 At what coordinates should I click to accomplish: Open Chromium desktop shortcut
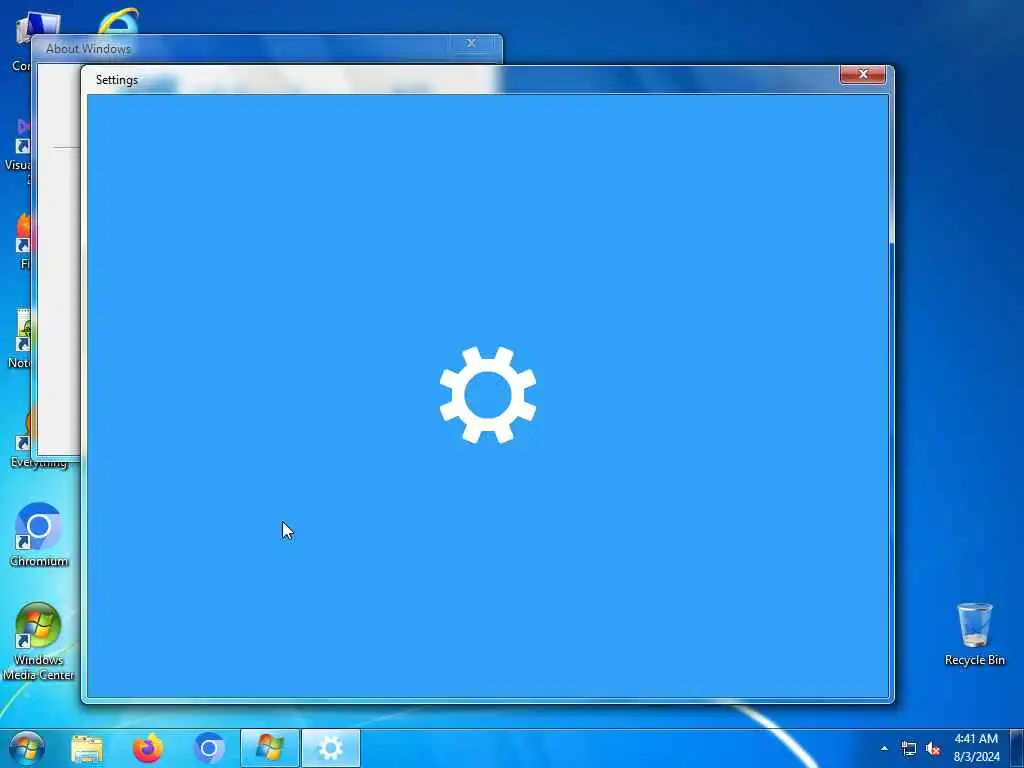pos(39,535)
